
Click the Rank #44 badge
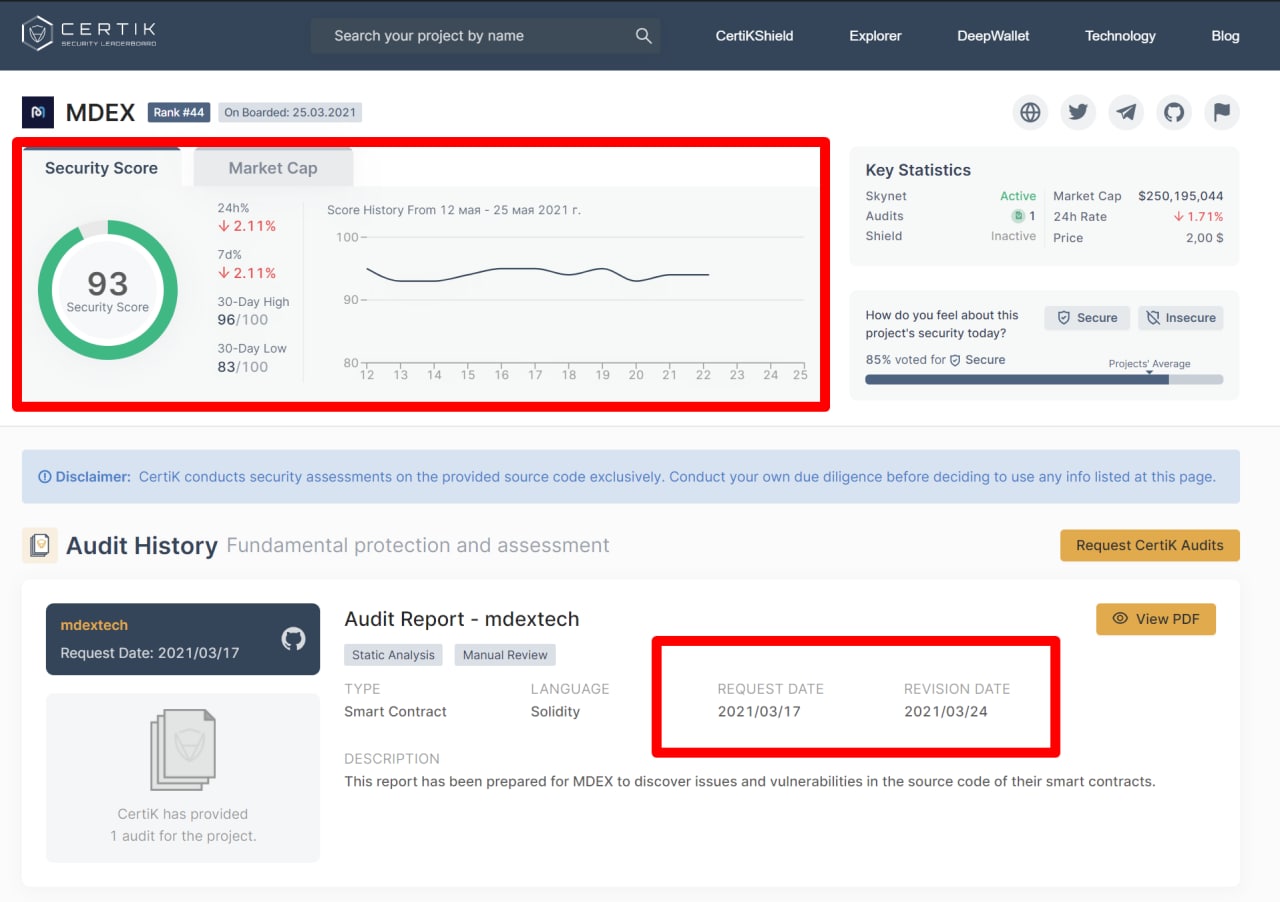pos(179,112)
